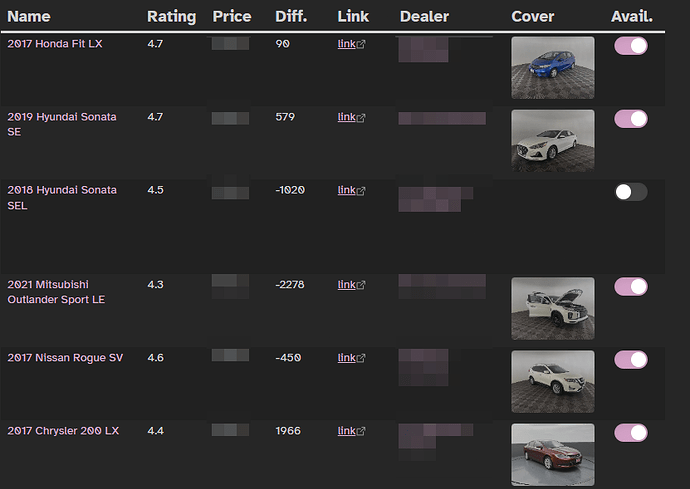This screenshot has height=489, width=690.
Task: Sort by the Diff. column header
Action: [291, 17]
